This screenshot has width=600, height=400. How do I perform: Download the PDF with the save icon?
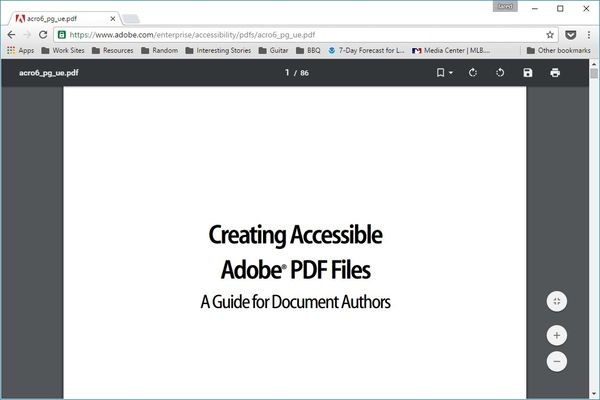(528, 73)
